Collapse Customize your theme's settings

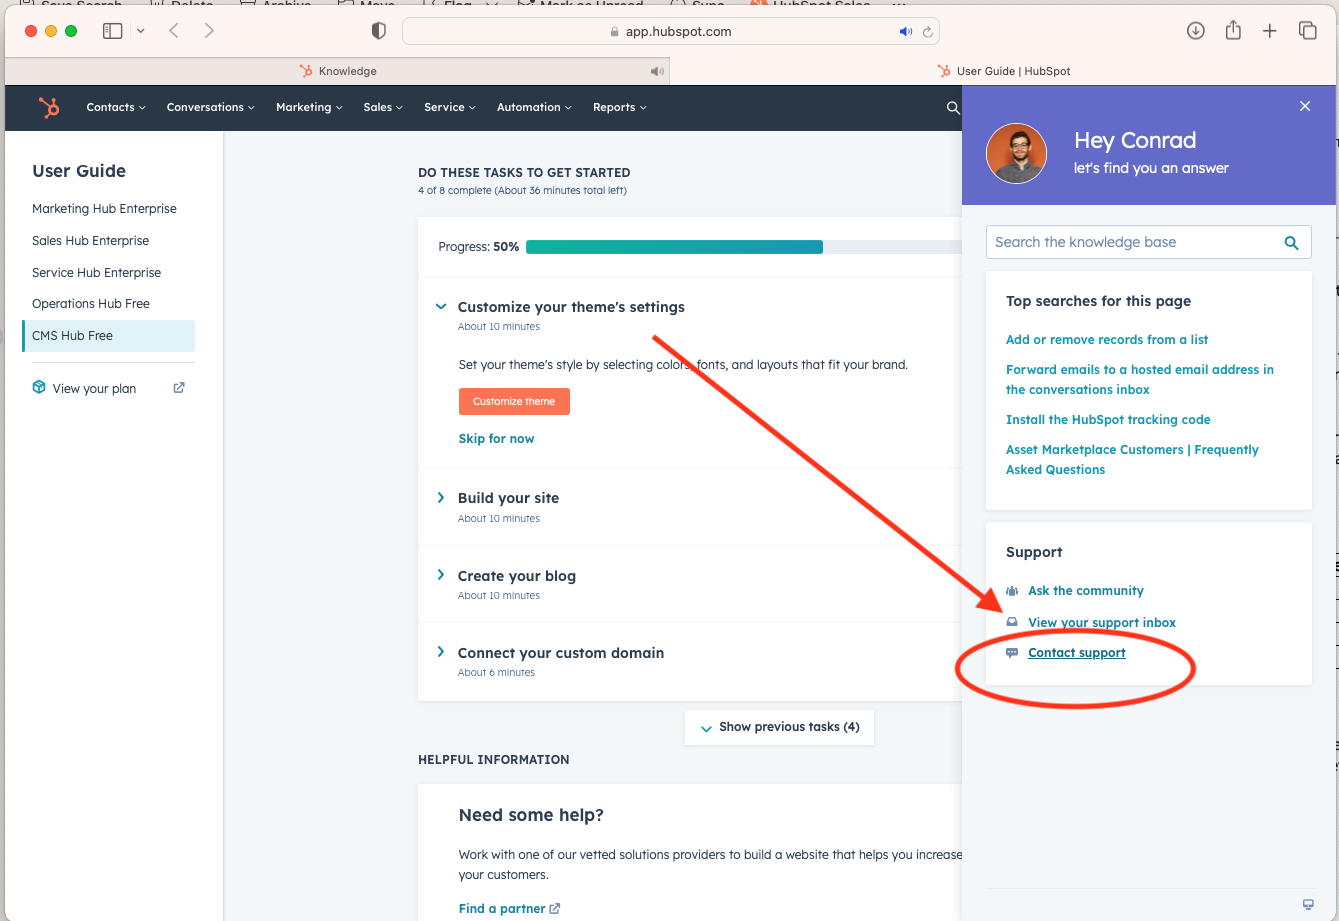coord(441,307)
